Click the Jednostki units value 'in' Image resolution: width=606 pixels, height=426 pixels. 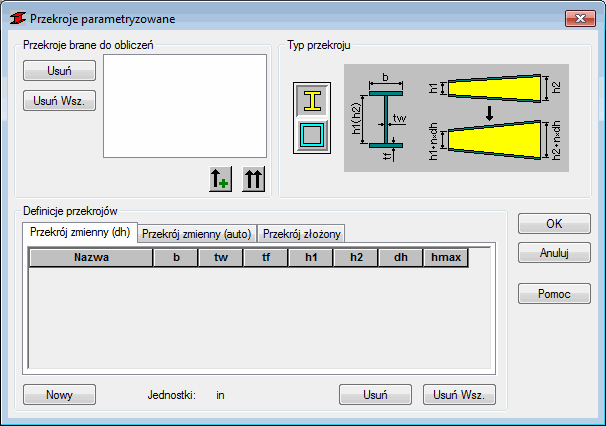point(220,395)
